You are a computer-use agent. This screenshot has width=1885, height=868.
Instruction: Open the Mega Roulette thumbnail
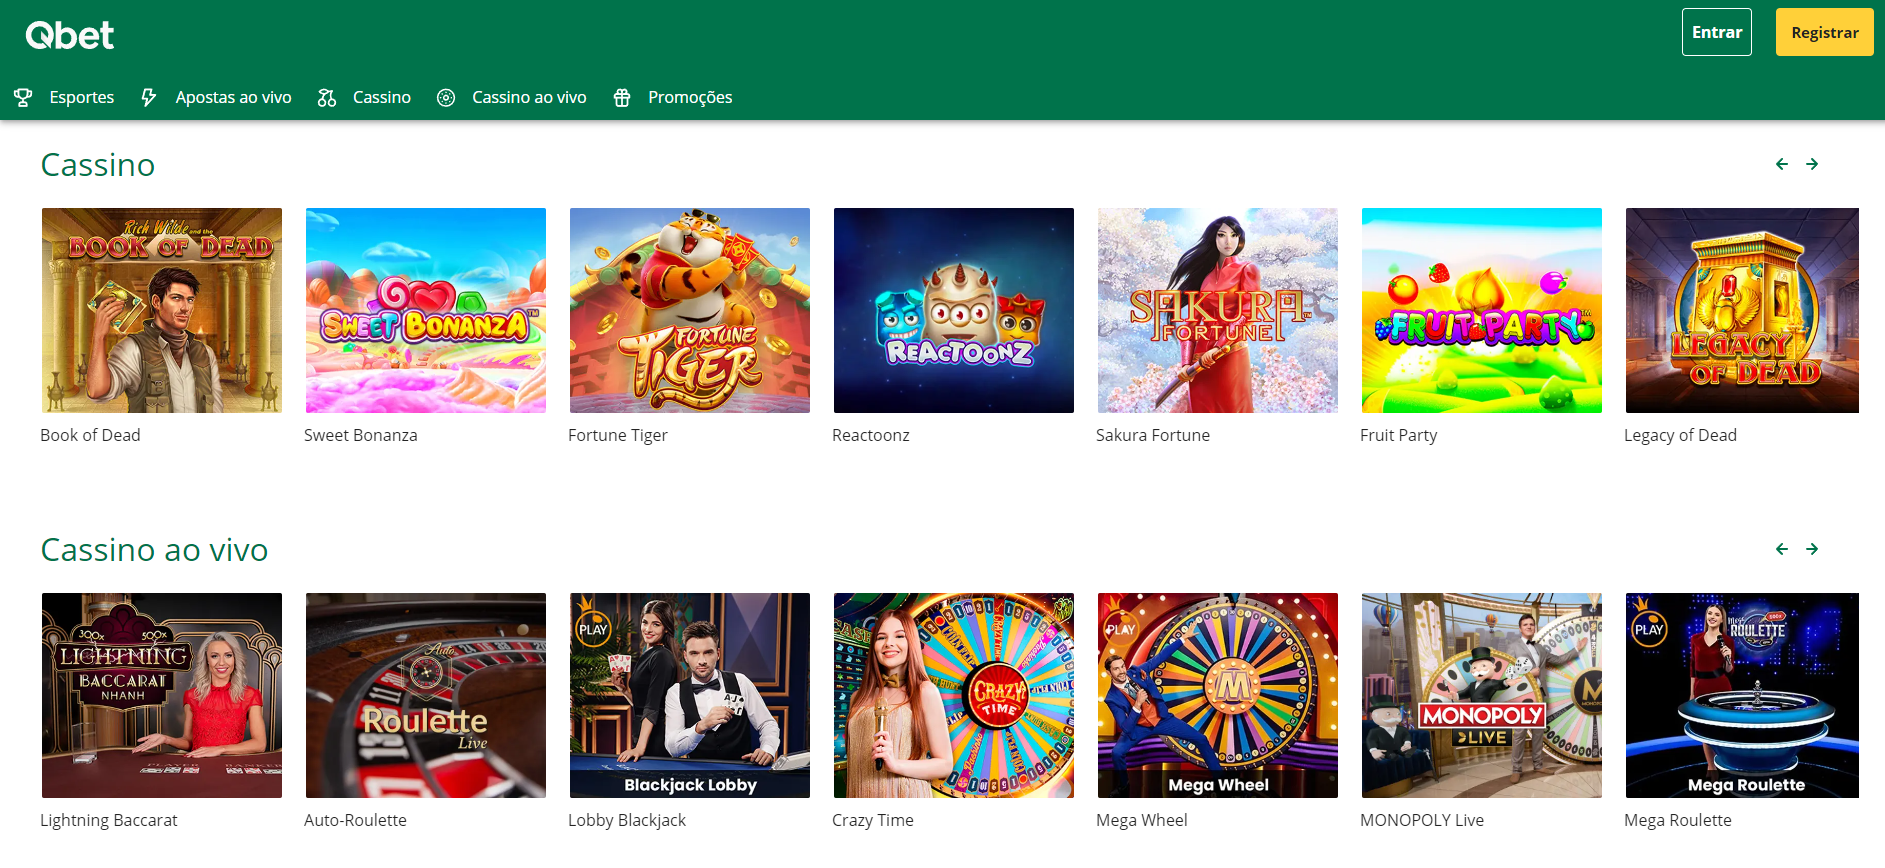[x=1742, y=695]
